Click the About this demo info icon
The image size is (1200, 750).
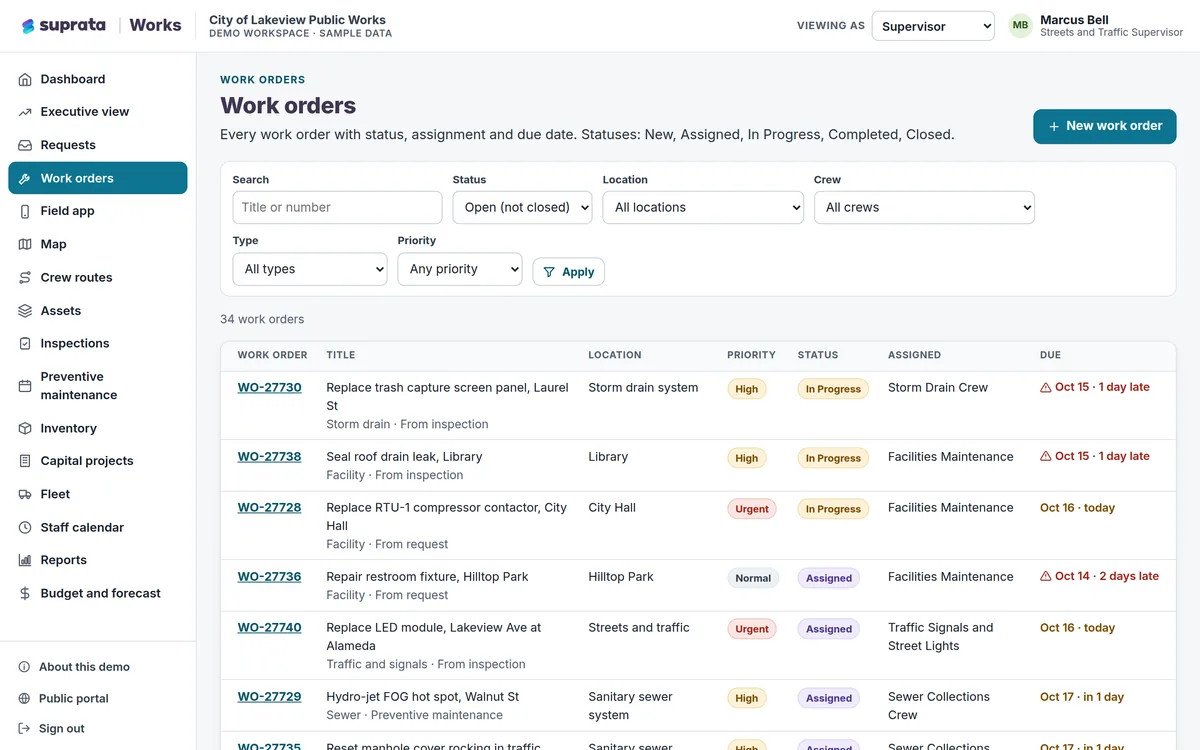24,667
